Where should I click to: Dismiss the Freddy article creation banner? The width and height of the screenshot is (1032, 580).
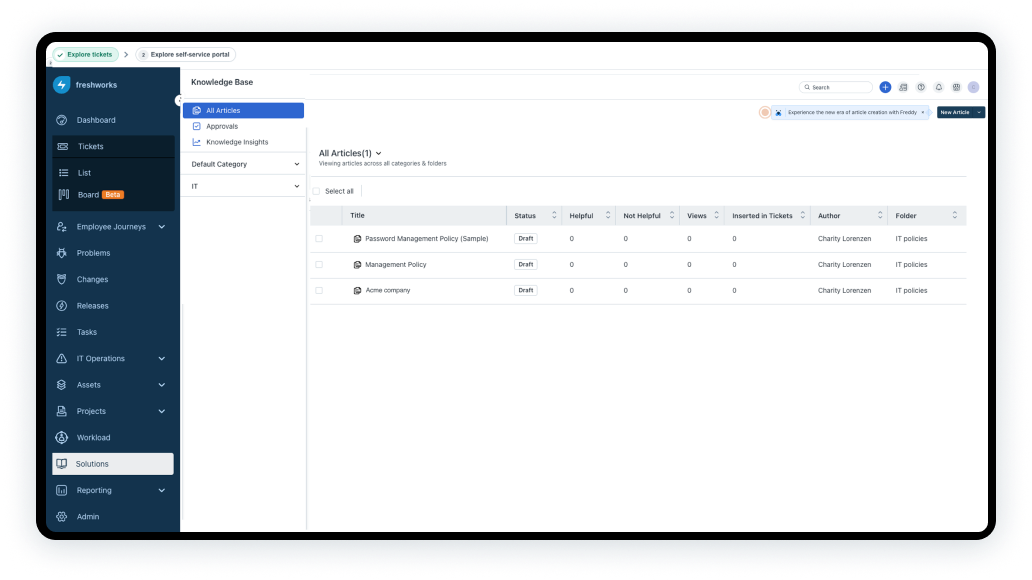(x=923, y=113)
